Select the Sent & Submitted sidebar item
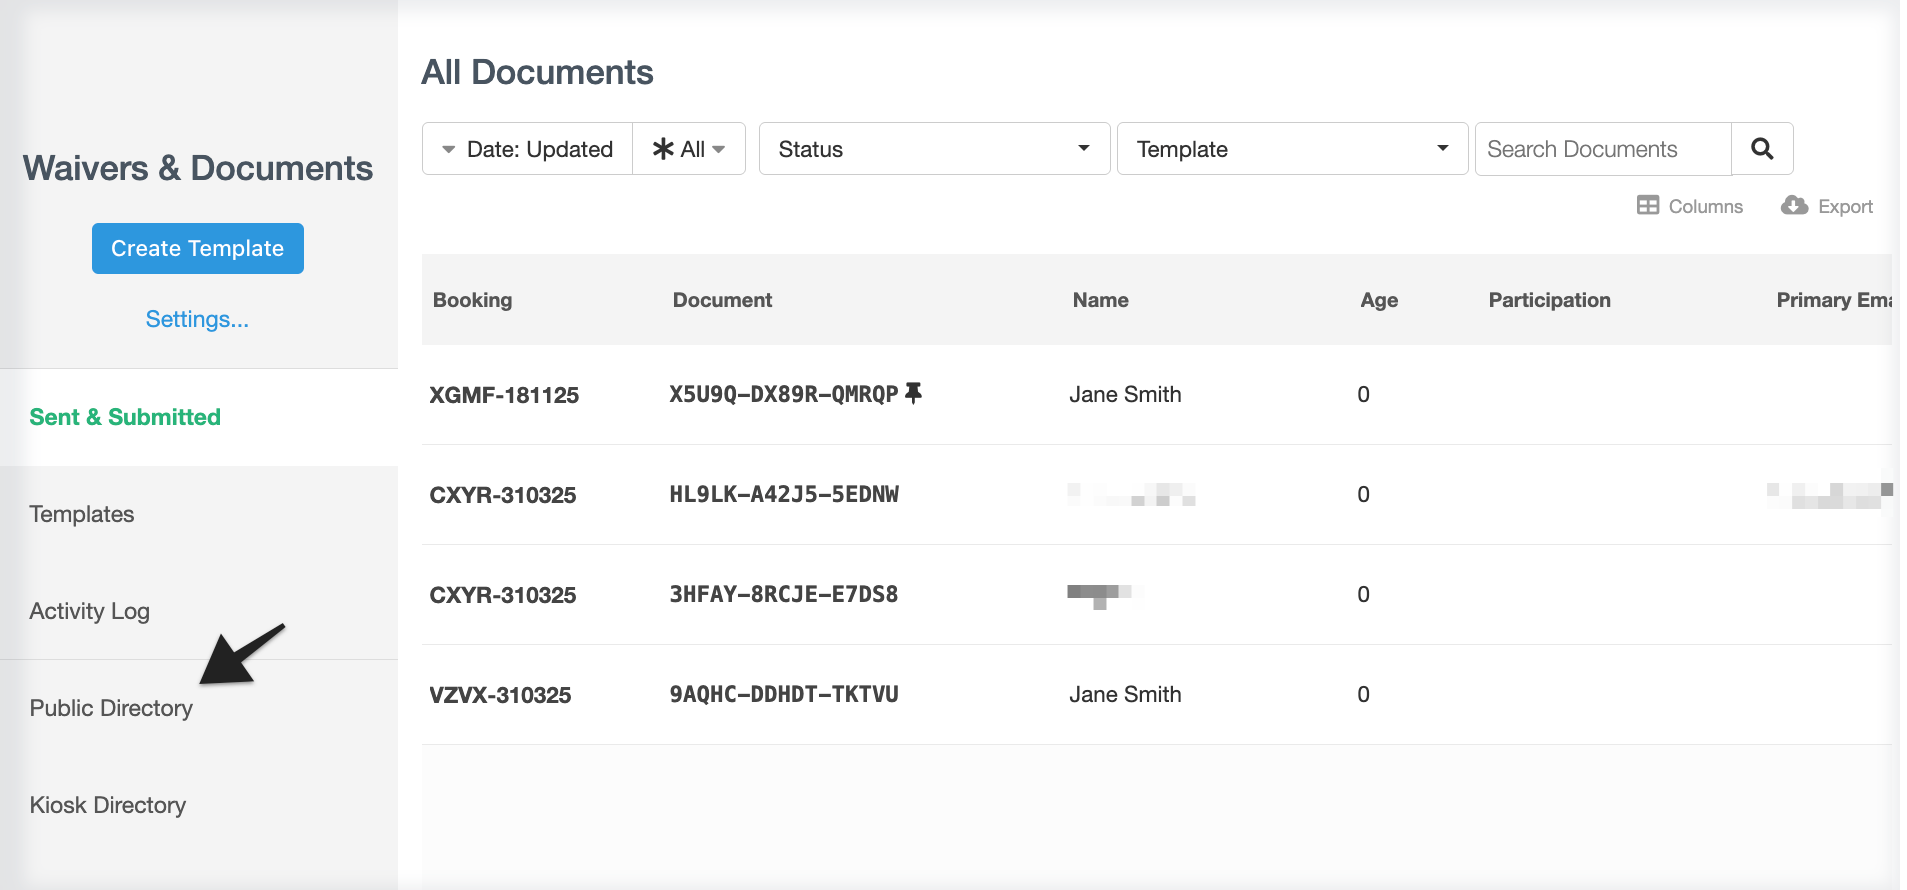This screenshot has height=890, width=1907. [x=199, y=417]
